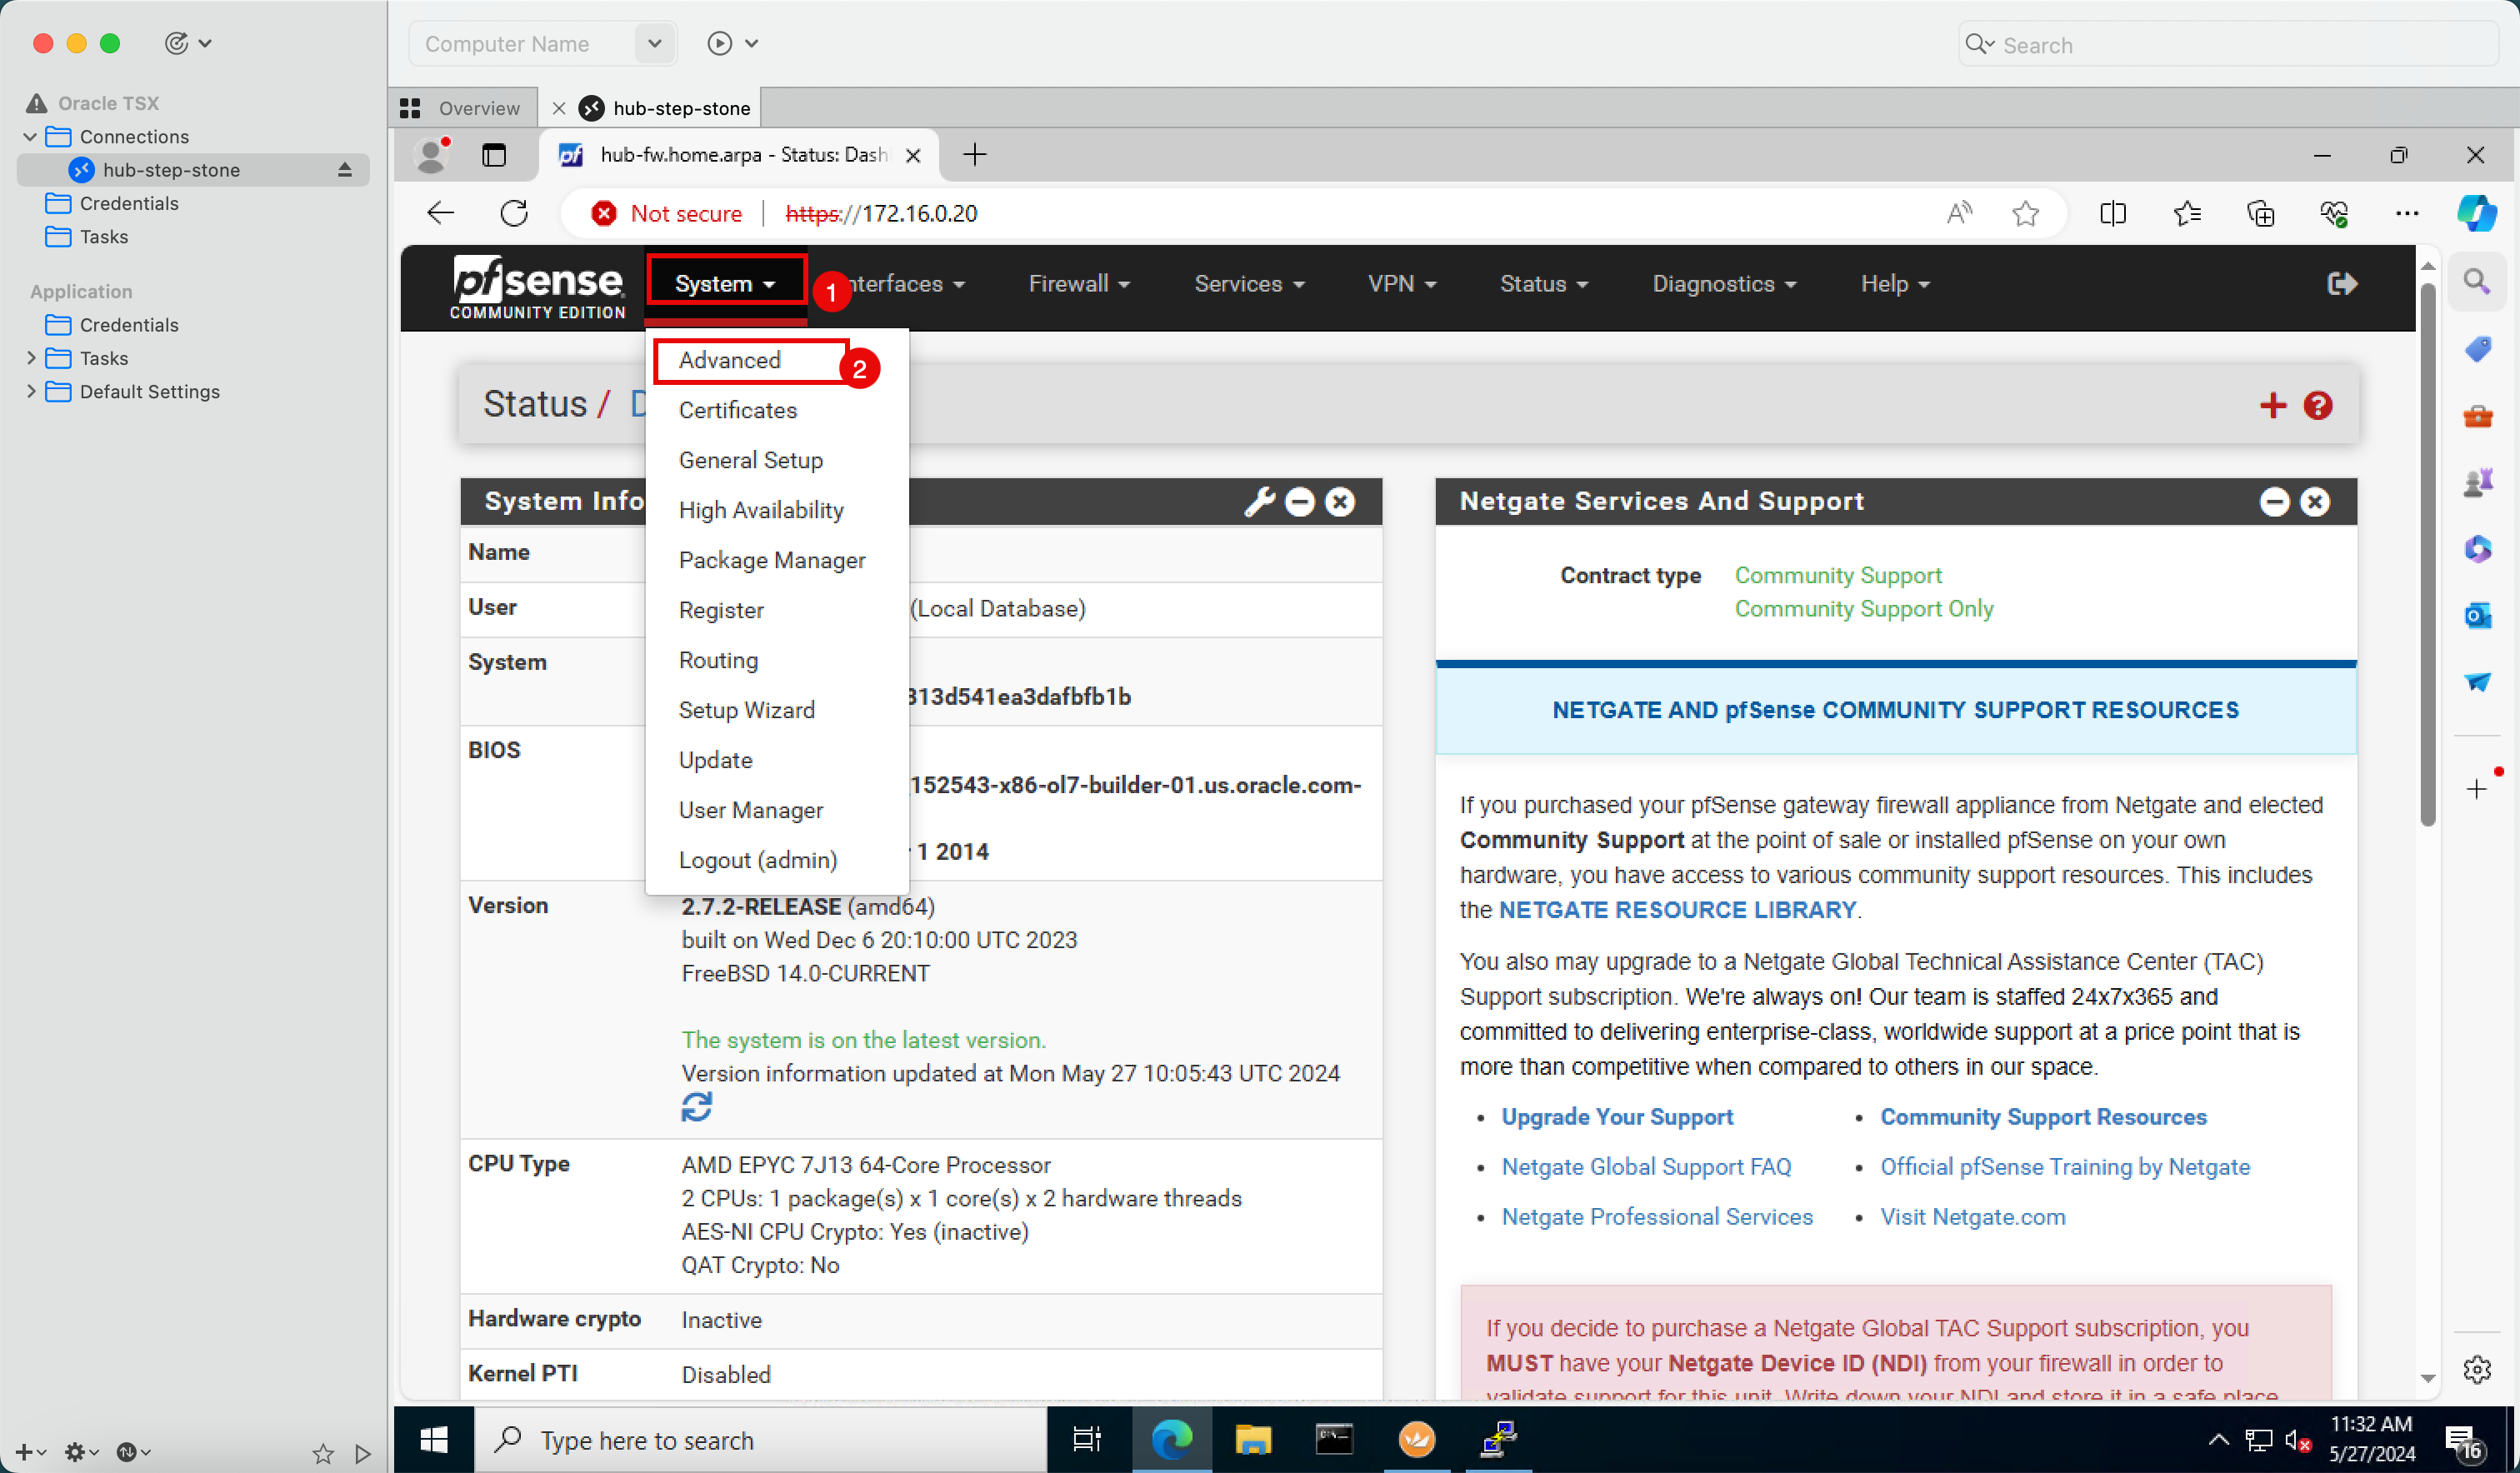The height and width of the screenshot is (1473, 2520).
Task: Minimize the System Information widget
Action: (1299, 501)
